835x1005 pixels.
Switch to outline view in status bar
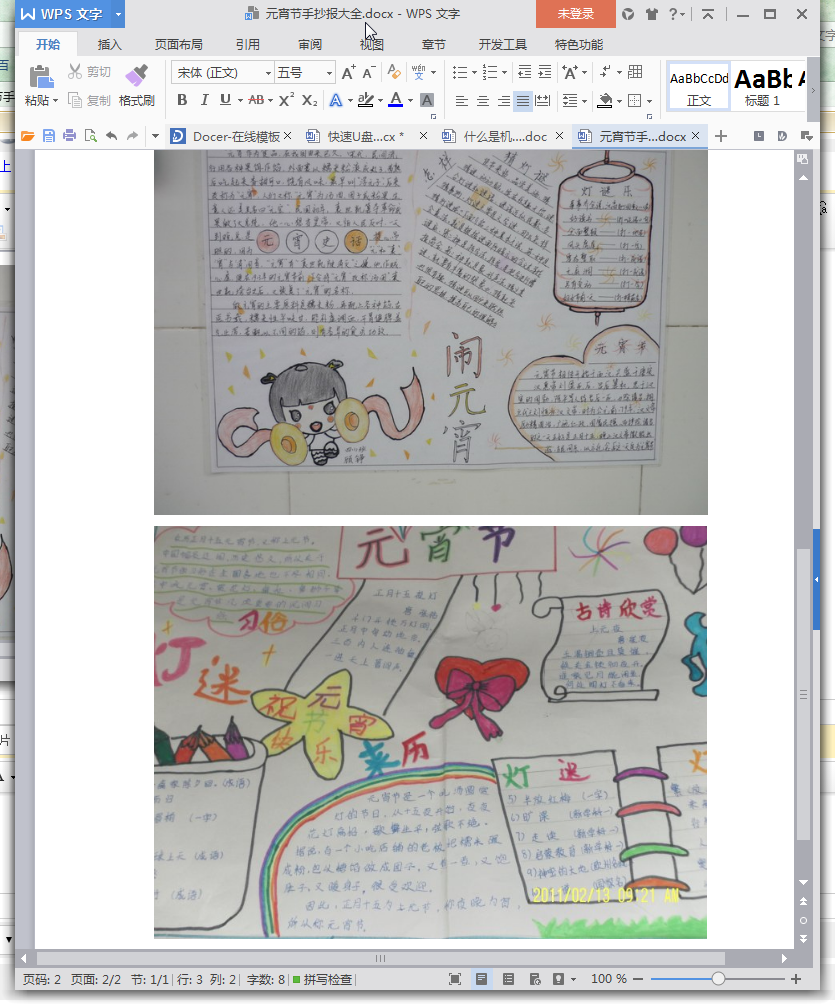(x=508, y=979)
